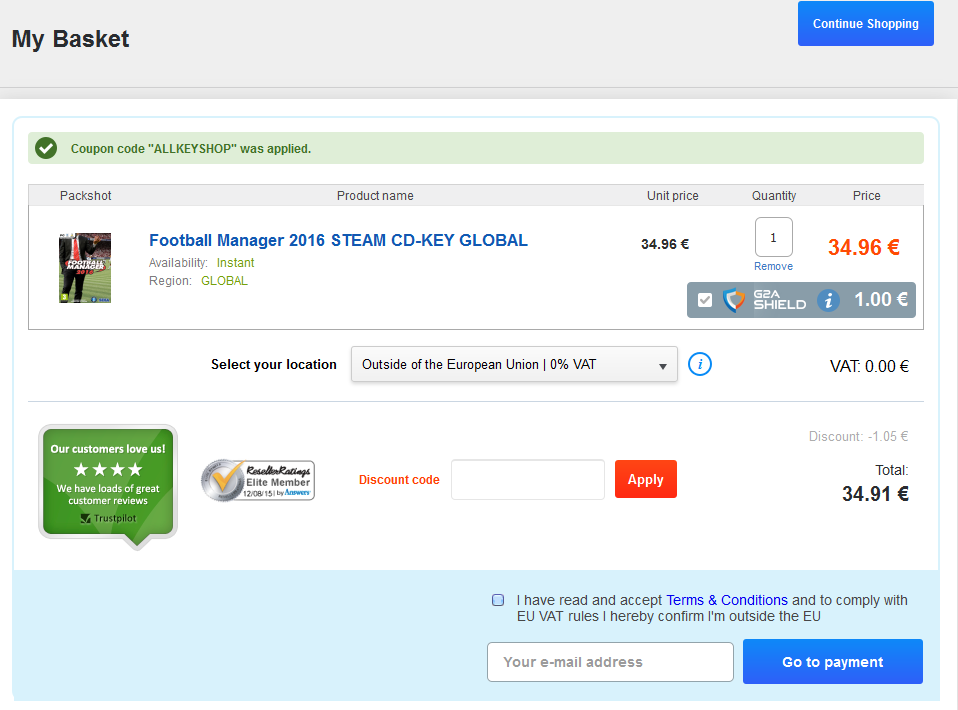Screen dimensions: 958x710
Task: Open the Terms & Conditions link
Action: (726, 600)
